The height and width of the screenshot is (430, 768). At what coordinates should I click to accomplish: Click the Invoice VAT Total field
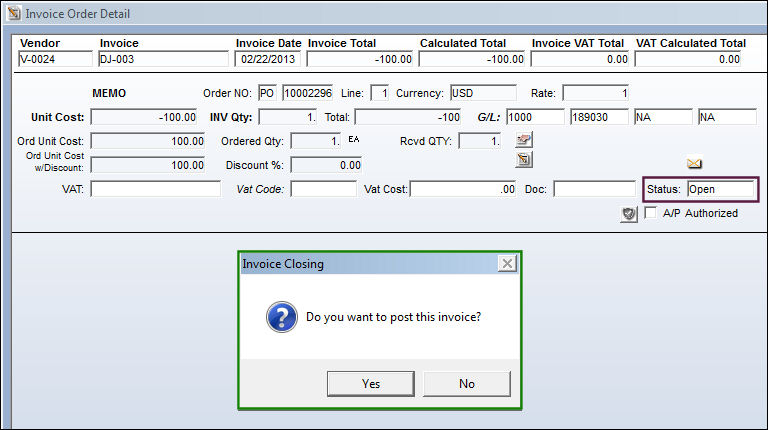click(x=580, y=59)
